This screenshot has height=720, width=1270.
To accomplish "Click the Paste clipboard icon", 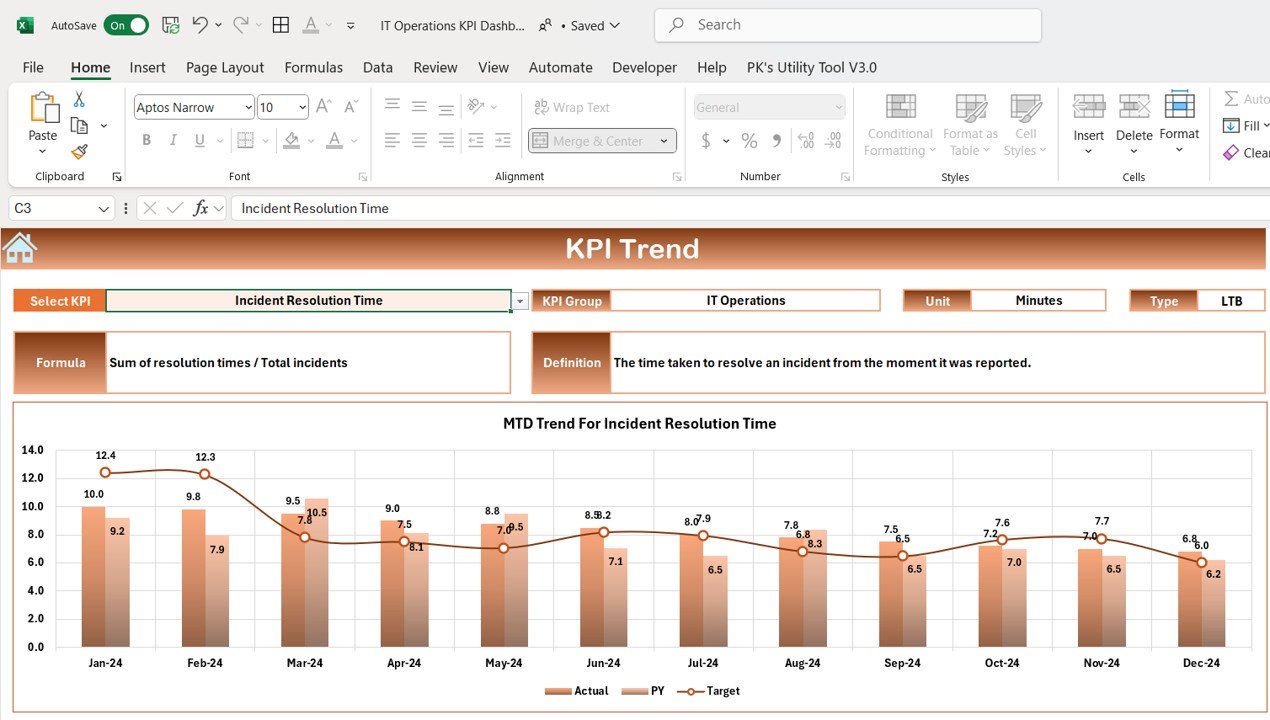I will tap(43, 108).
